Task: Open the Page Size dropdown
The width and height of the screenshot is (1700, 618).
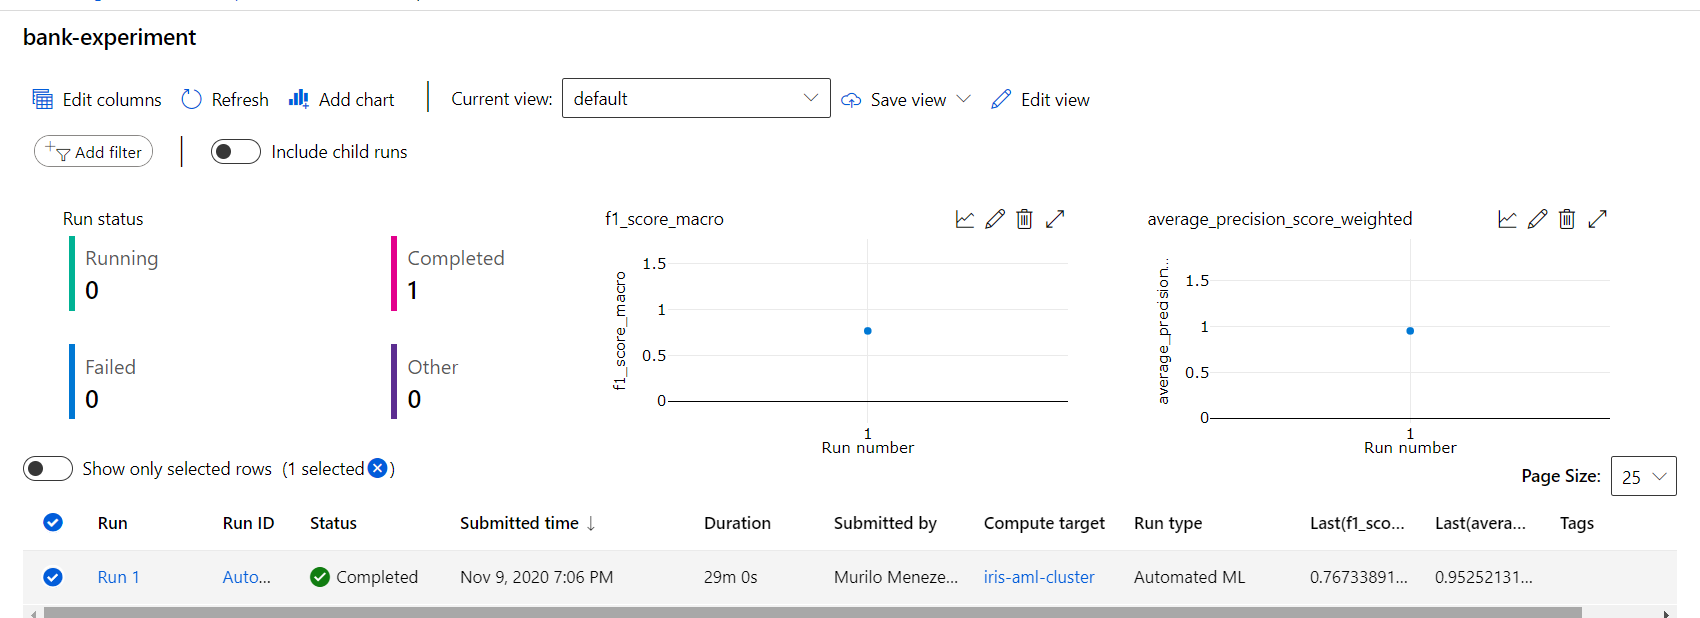Action: tap(1643, 477)
